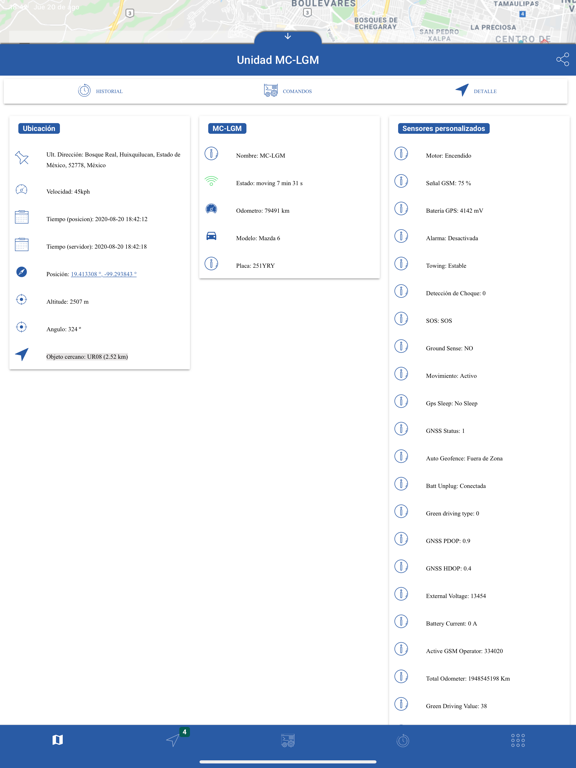The image size is (576, 768).
Task: Click the Comandos truck icon
Action: 271,91
